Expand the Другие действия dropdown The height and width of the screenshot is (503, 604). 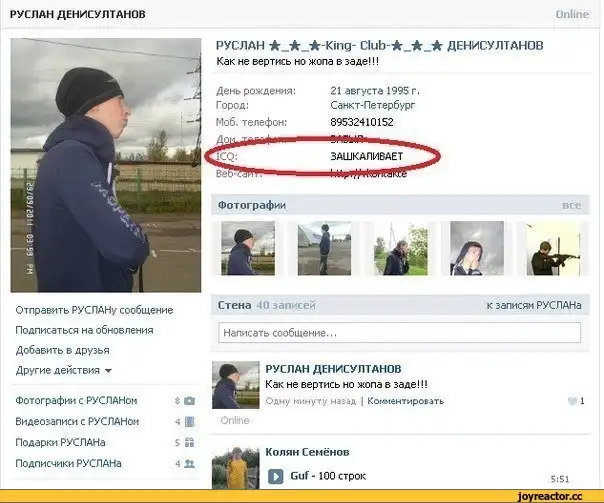click(x=64, y=370)
